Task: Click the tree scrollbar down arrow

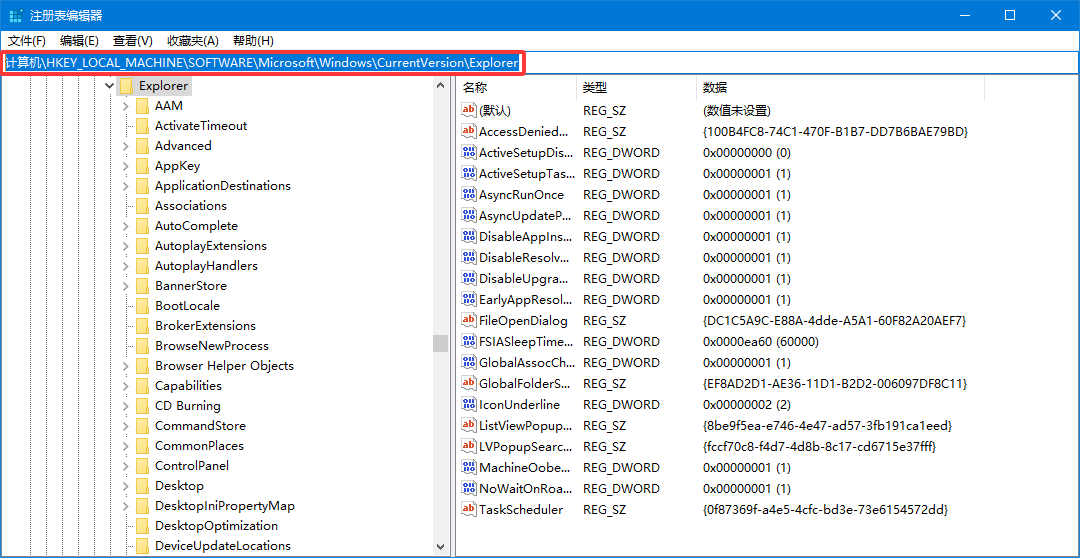Action: click(441, 547)
